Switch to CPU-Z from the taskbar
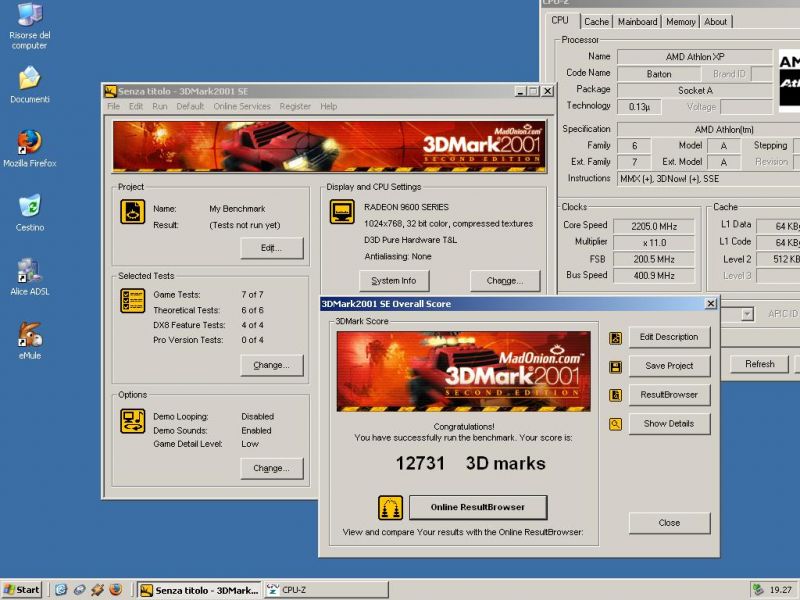 (327, 590)
